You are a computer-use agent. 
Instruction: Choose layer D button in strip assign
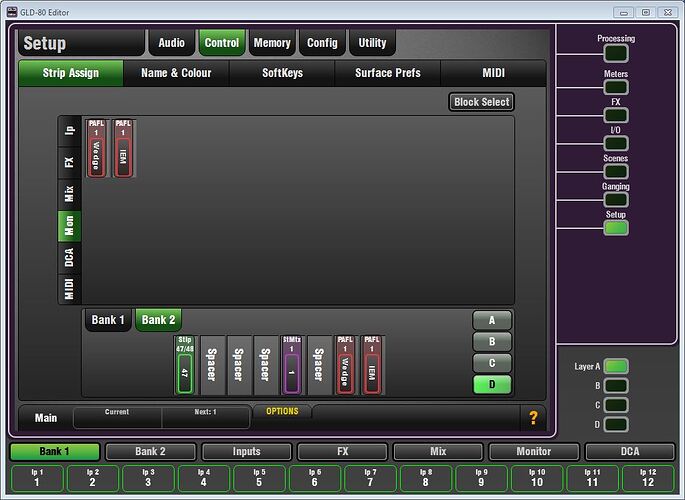coord(492,384)
